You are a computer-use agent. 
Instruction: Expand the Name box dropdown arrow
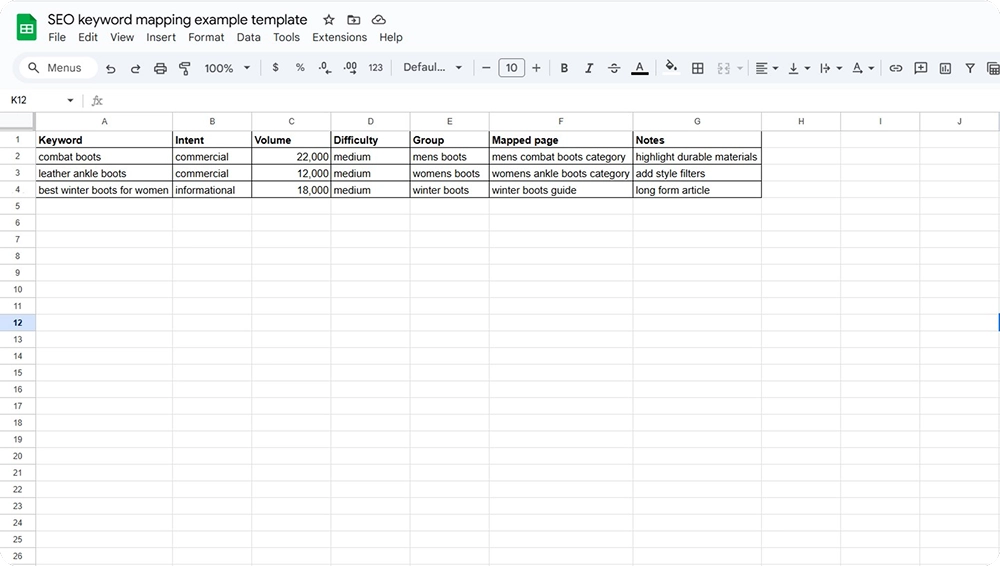(x=70, y=100)
